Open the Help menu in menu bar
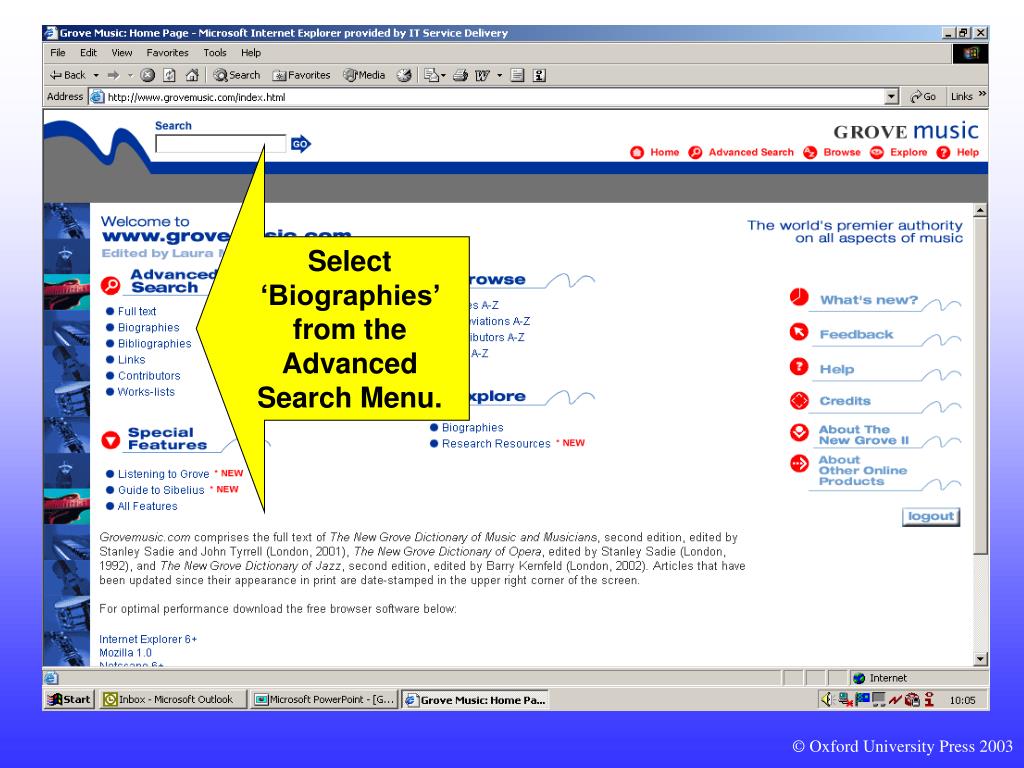The width and height of the screenshot is (1024, 768). point(251,53)
